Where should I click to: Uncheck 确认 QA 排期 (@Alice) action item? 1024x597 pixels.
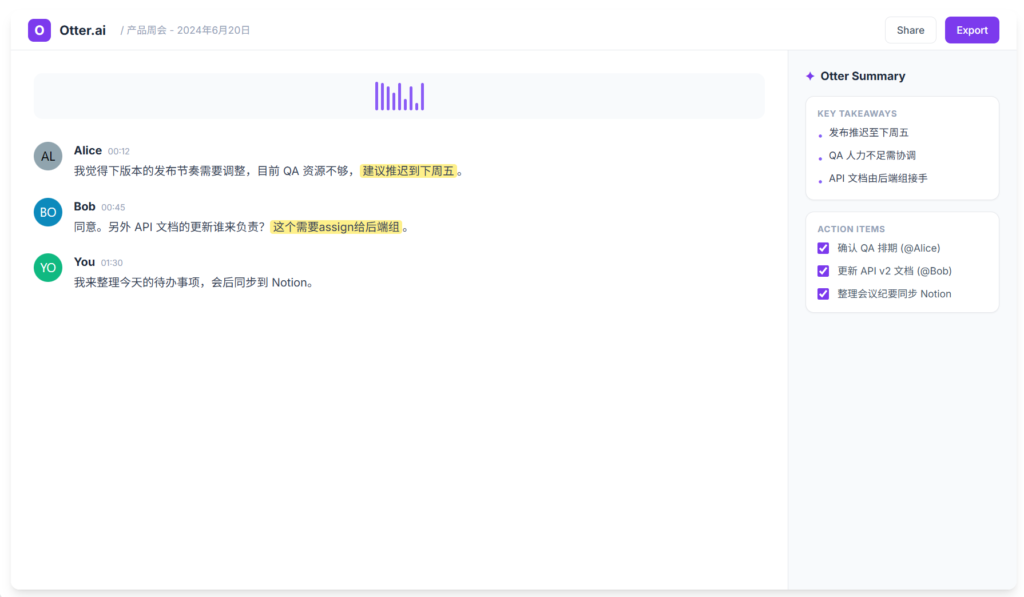(823, 248)
